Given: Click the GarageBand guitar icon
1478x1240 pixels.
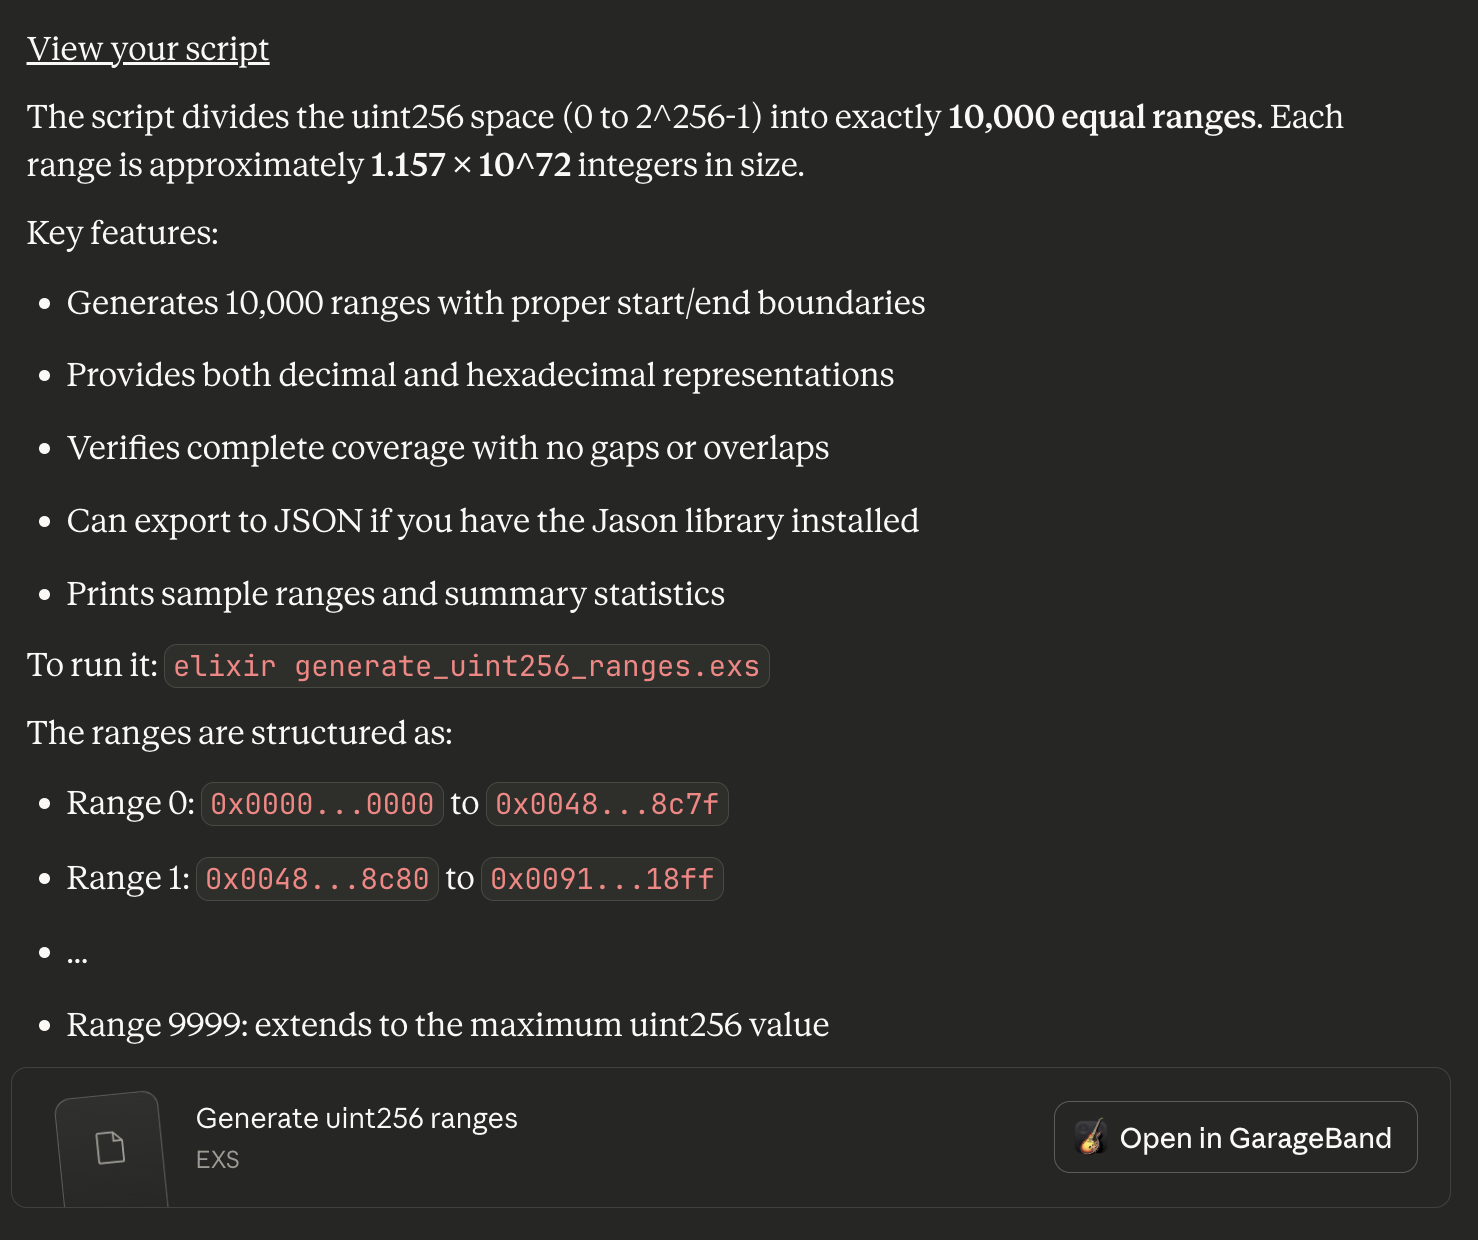Looking at the screenshot, I should (1091, 1137).
